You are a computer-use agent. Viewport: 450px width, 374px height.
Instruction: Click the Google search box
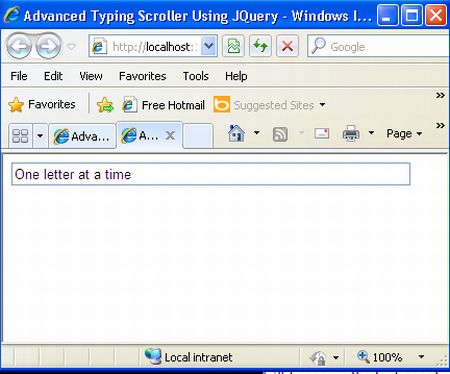coord(378,46)
